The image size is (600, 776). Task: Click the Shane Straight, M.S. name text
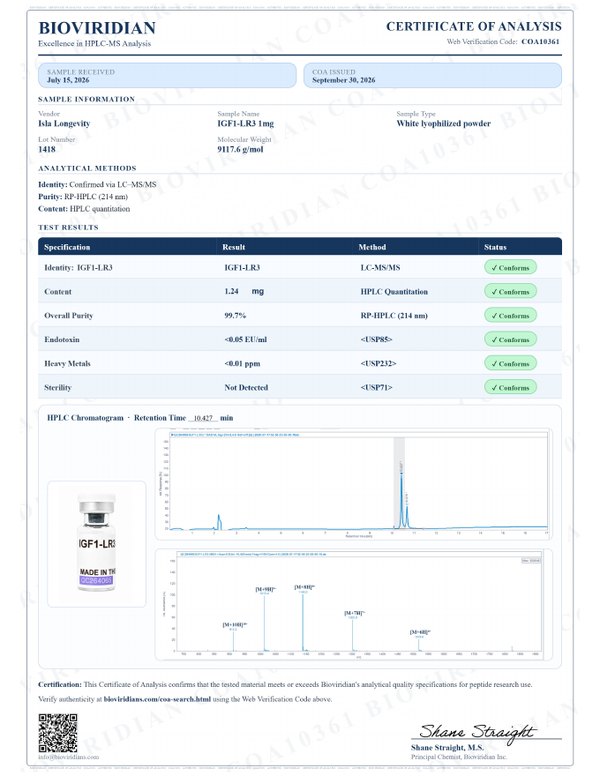coord(447,748)
